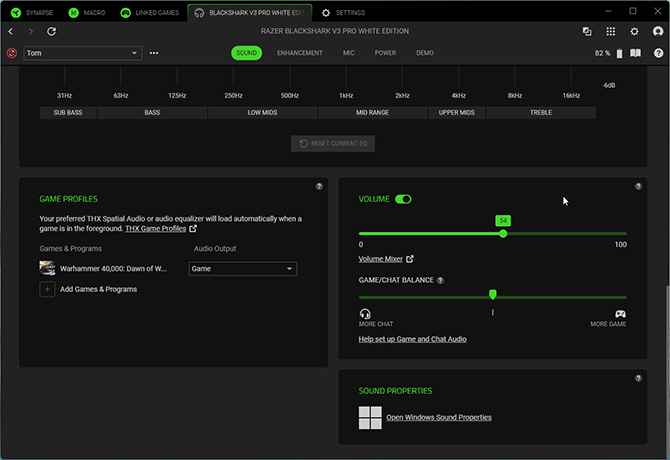Select the Sound section
670x460 pixels.
pos(247,53)
